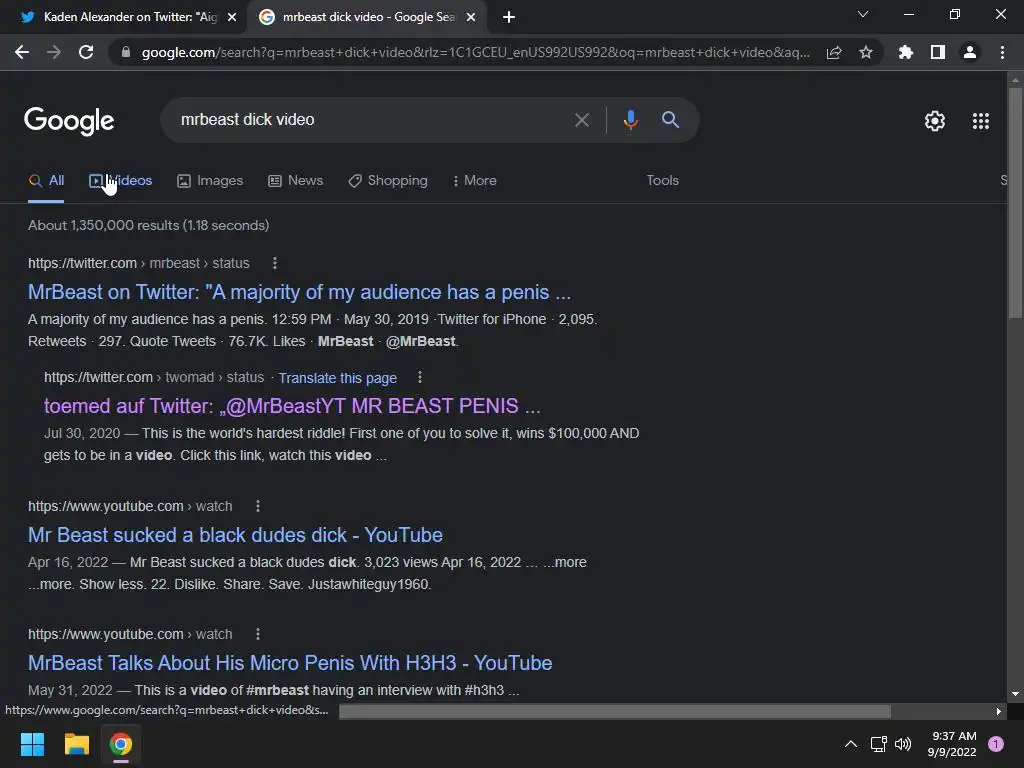The height and width of the screenshot is (768, 1024).
Task: Close the Google Search tab
Action: coord(471,17)
